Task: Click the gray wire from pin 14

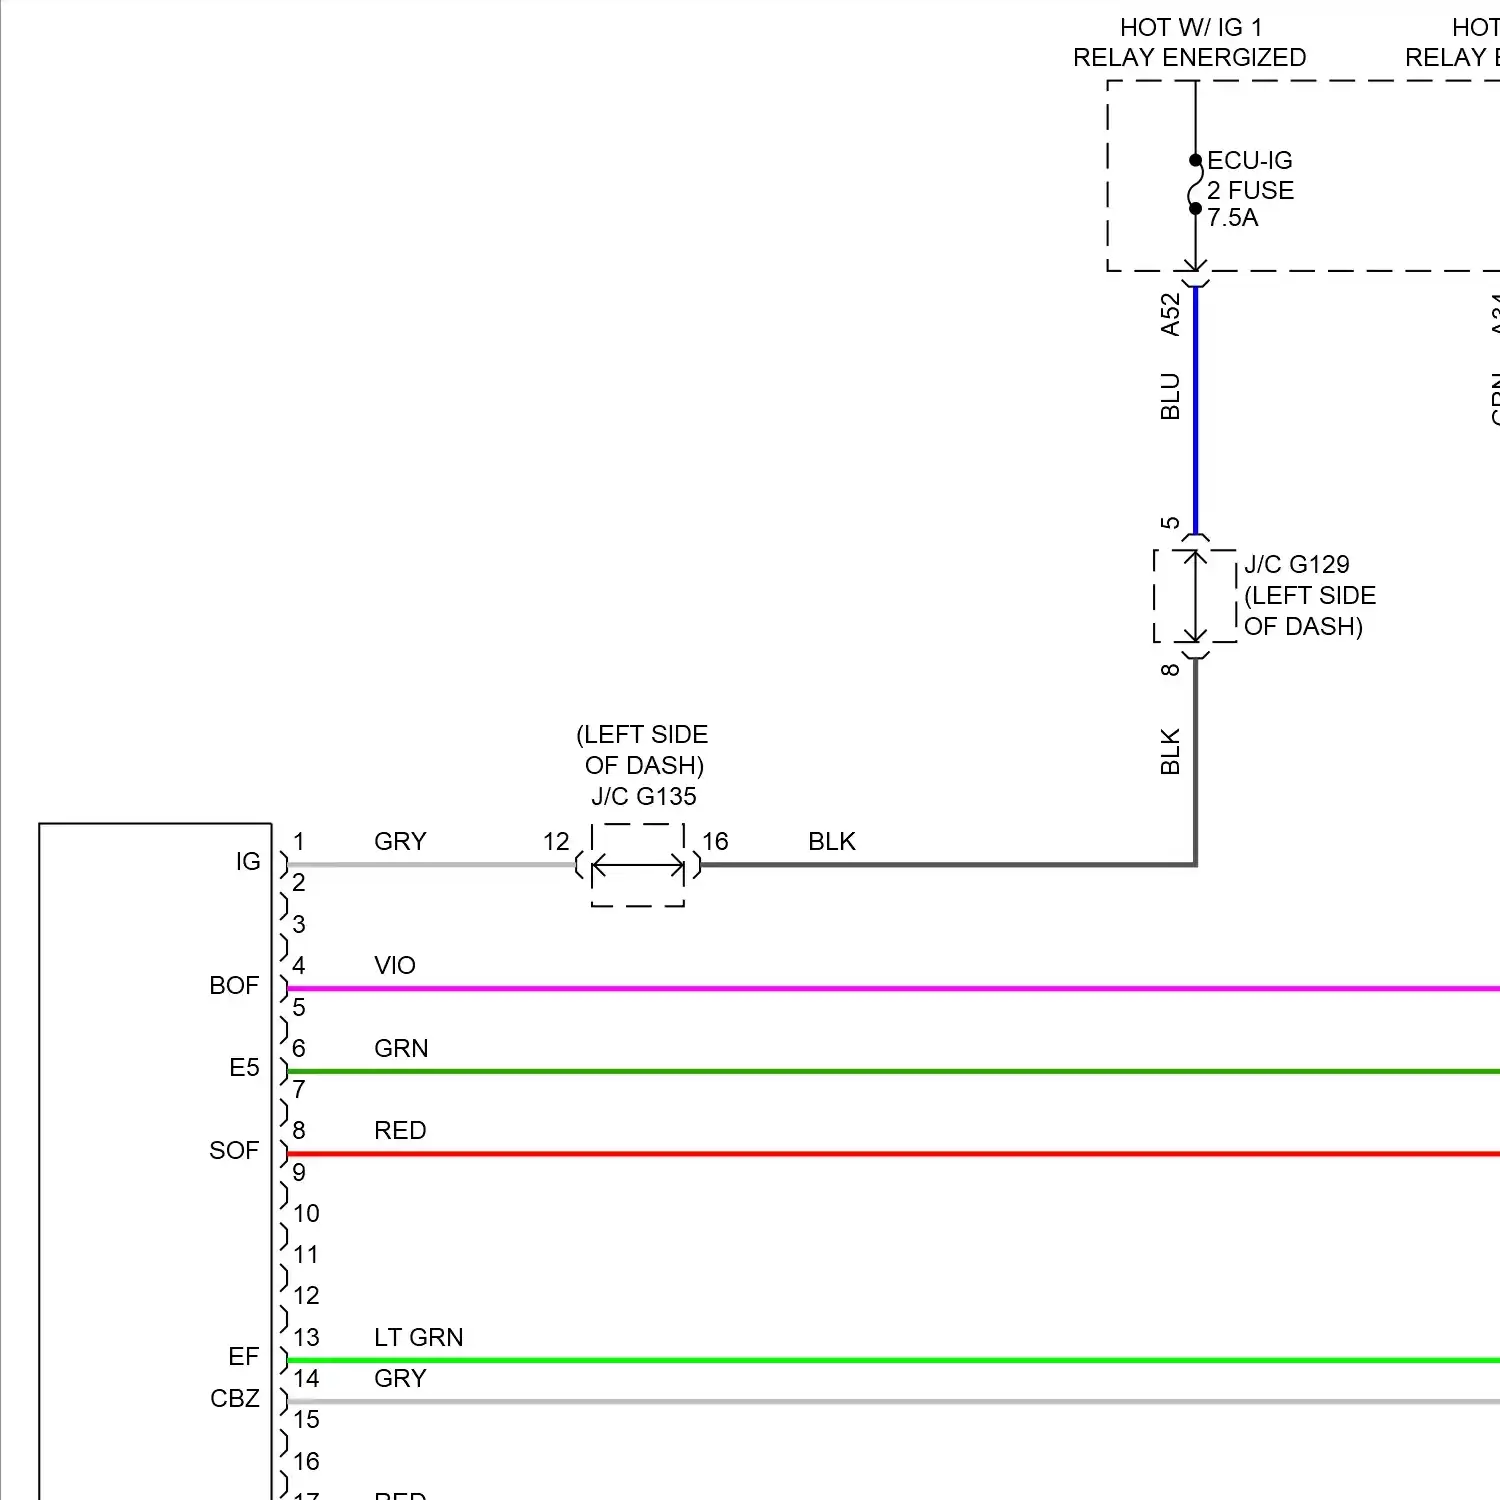Action: pyautogui.click(x=893, y=1401)
